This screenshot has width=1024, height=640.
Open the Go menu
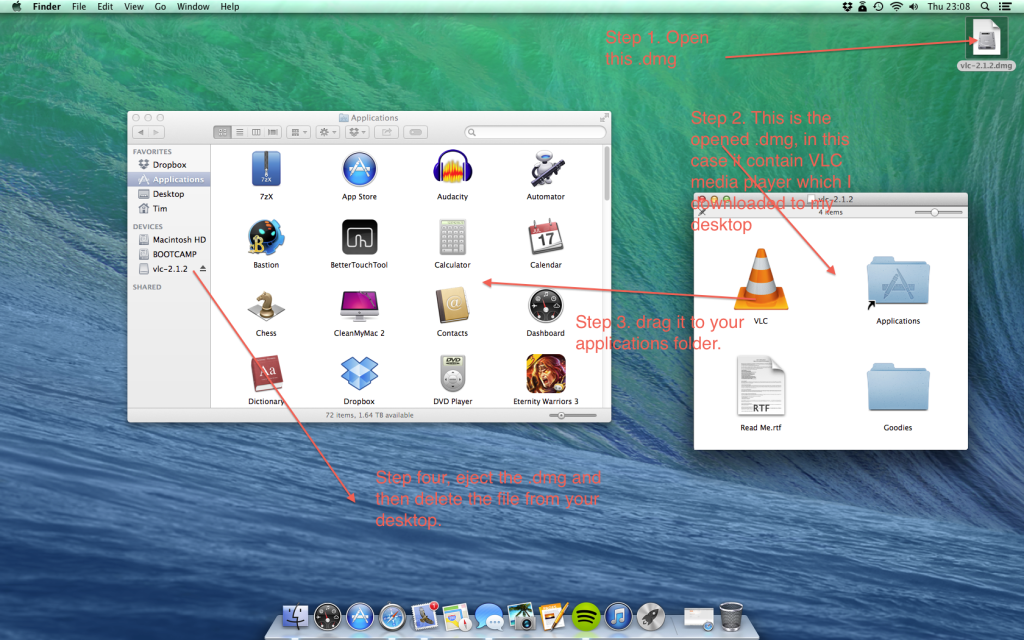coord(160,7)
